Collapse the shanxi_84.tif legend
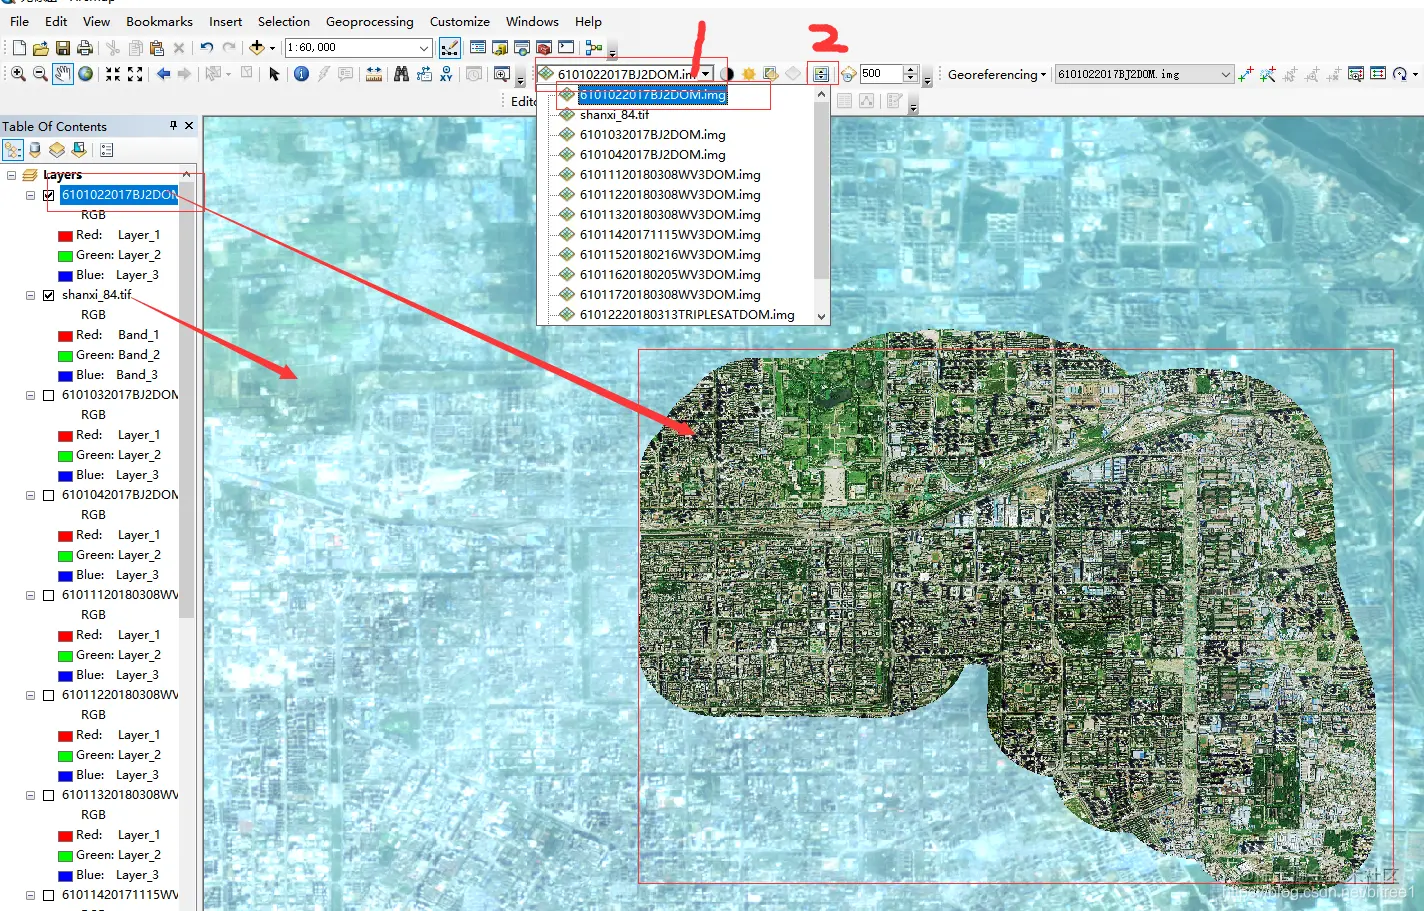Image resolution: width=1424 pixels, height=911 pixels. tap(30, 295)
